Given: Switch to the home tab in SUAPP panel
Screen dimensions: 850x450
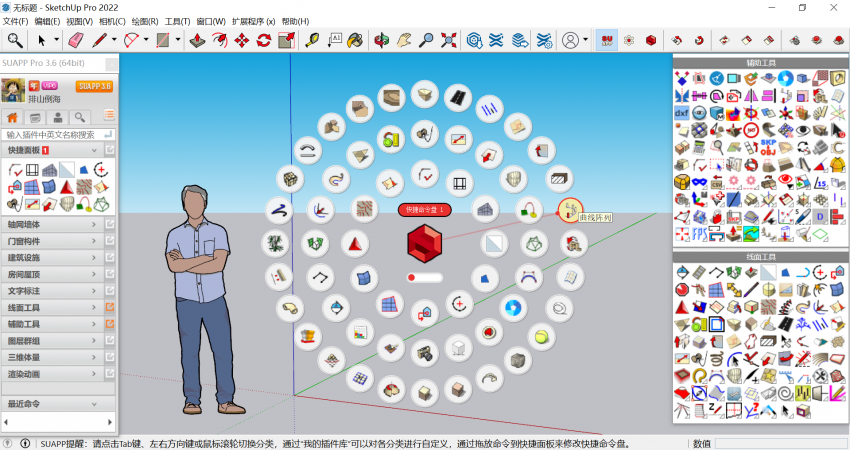Looking at the screenshot, I should (12, 117).
